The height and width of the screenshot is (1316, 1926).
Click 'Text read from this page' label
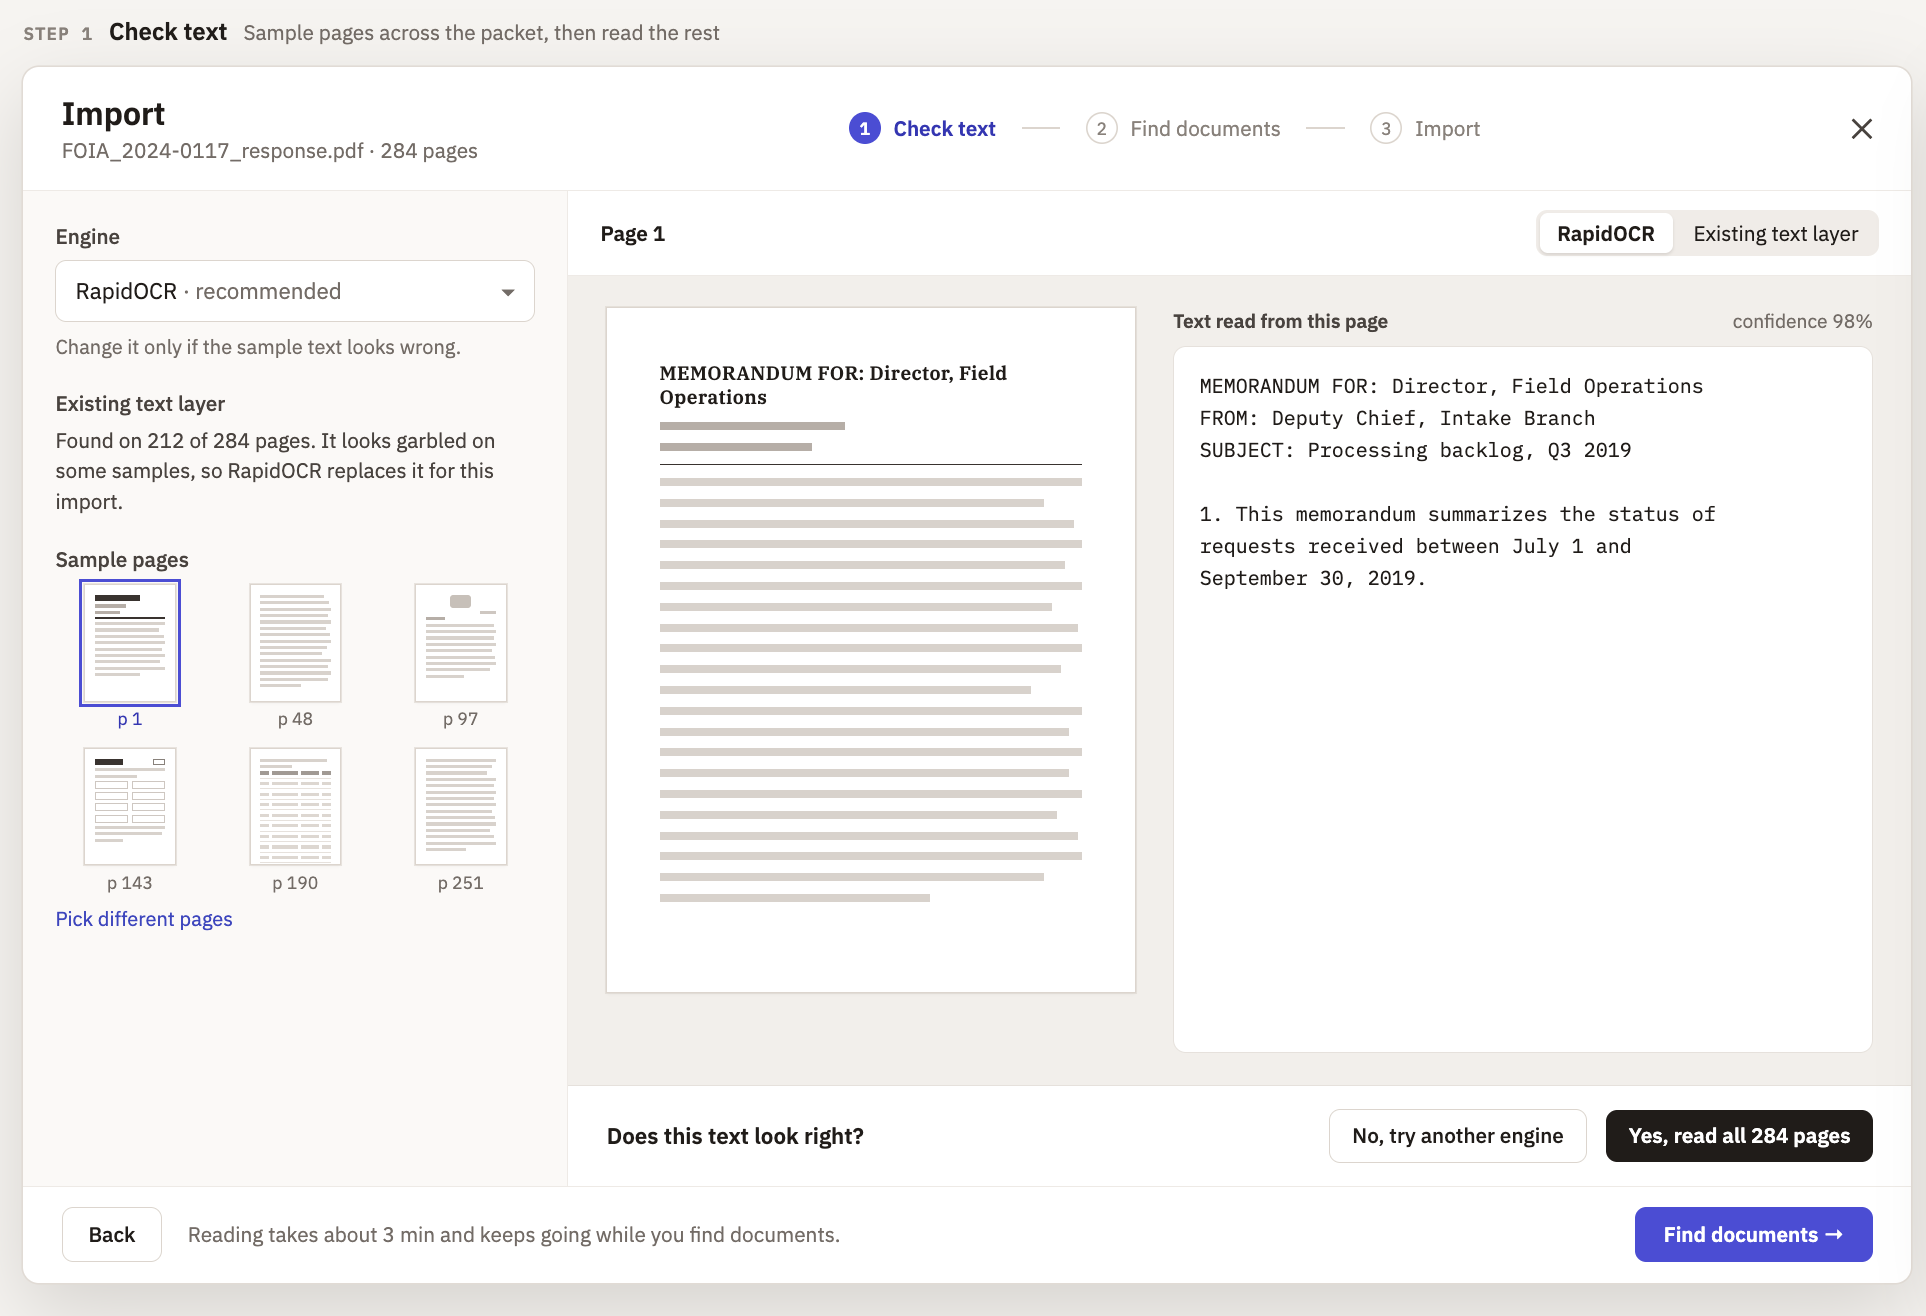(1280, 321)
